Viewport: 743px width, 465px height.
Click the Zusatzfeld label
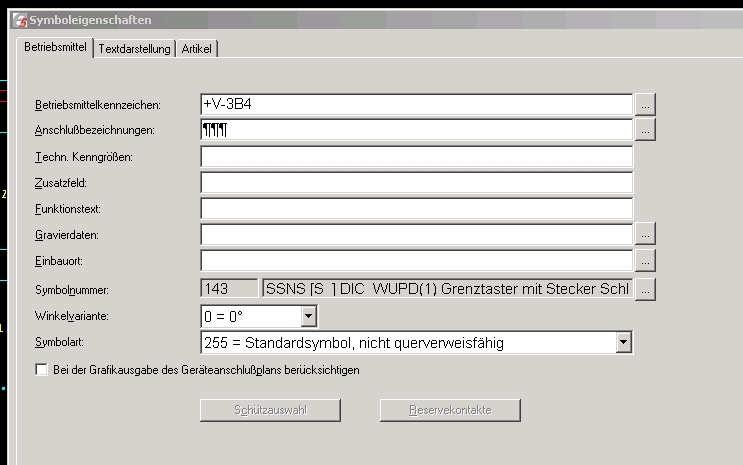point(61,183)
